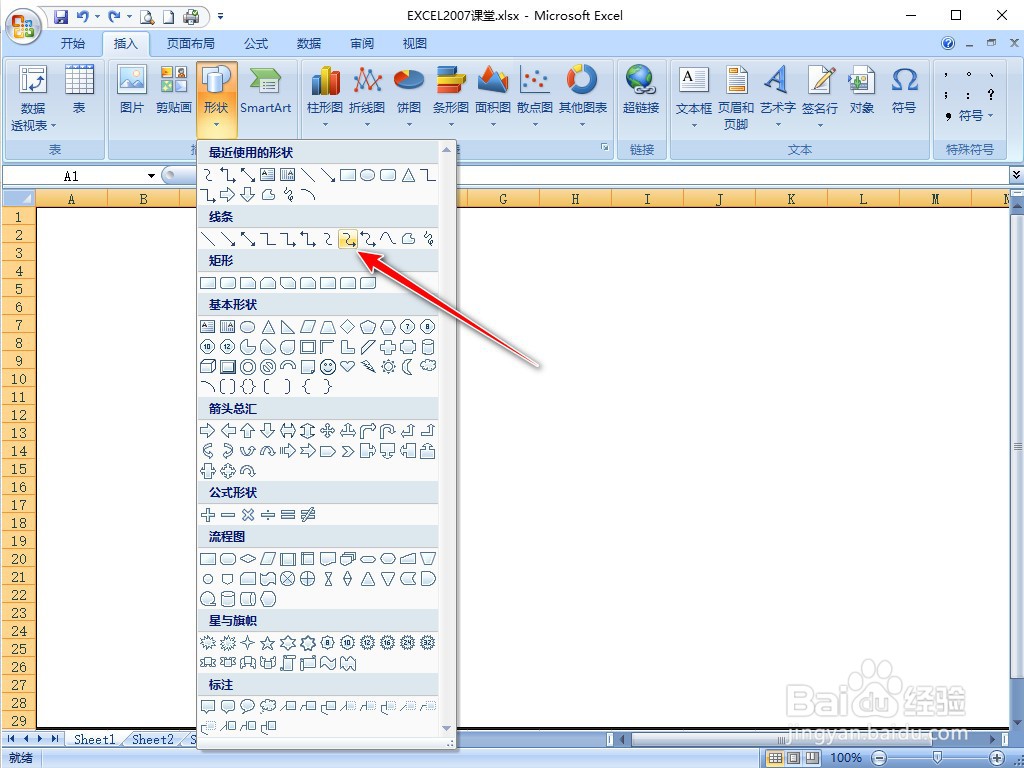Open the Office button menu
Viewport: 1024px width, 768px height.
click(24, 27)
